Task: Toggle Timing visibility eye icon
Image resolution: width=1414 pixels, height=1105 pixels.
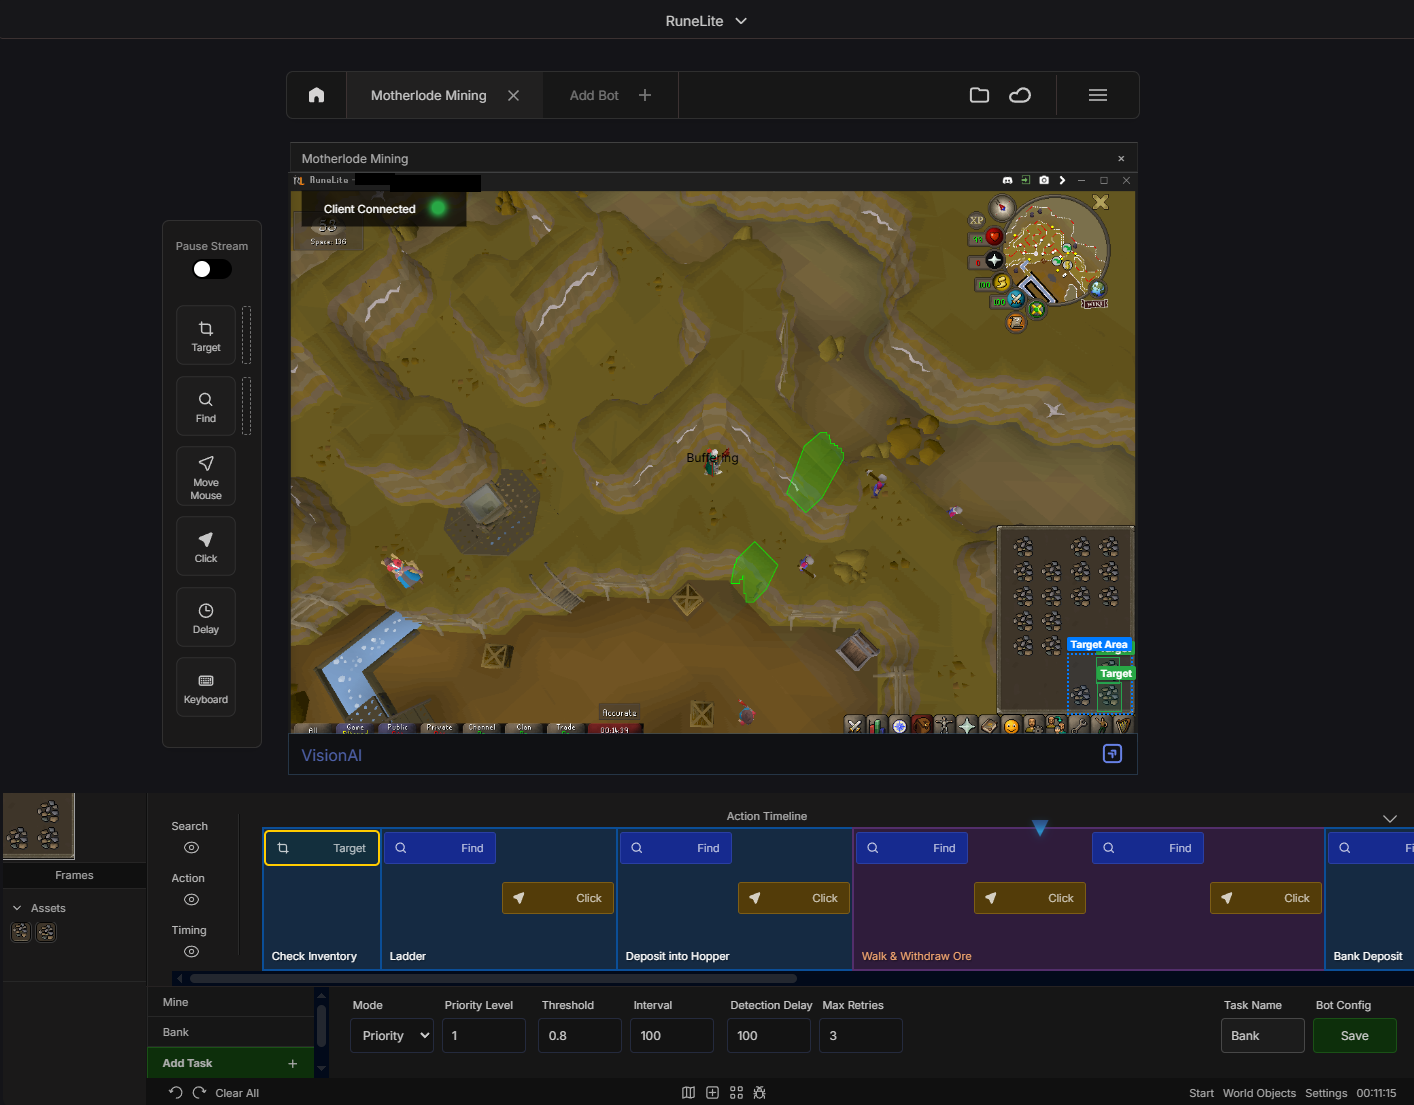Action: 190,951
